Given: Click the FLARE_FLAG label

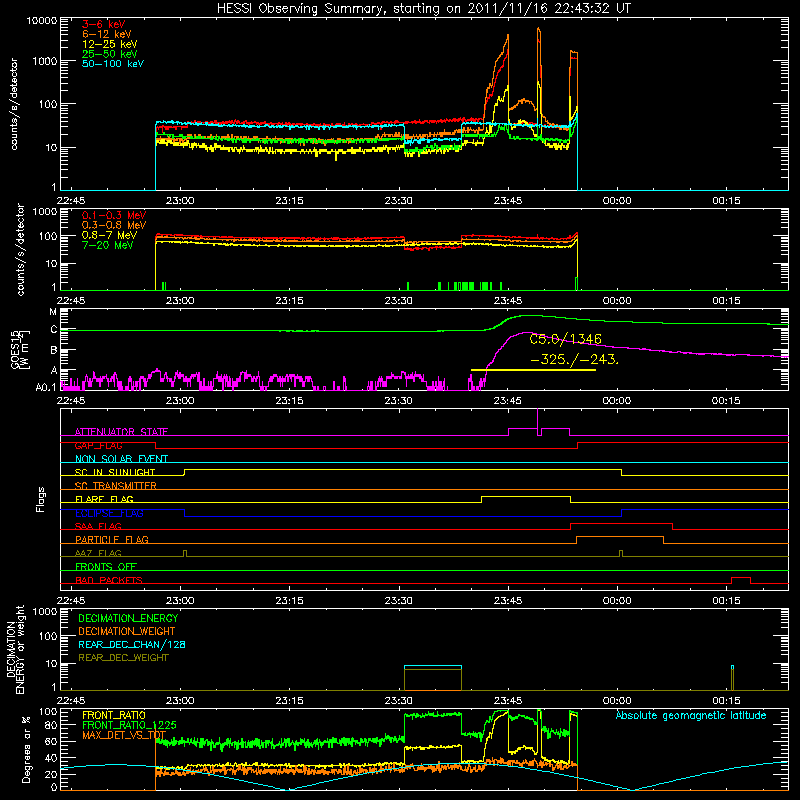Looking at the screenshot, I should pyautogui.click(x=104, y=499).
